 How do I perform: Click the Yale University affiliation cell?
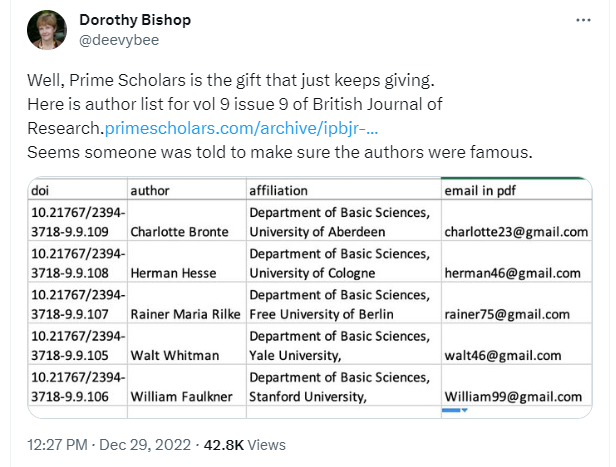(x=342, y=346)
